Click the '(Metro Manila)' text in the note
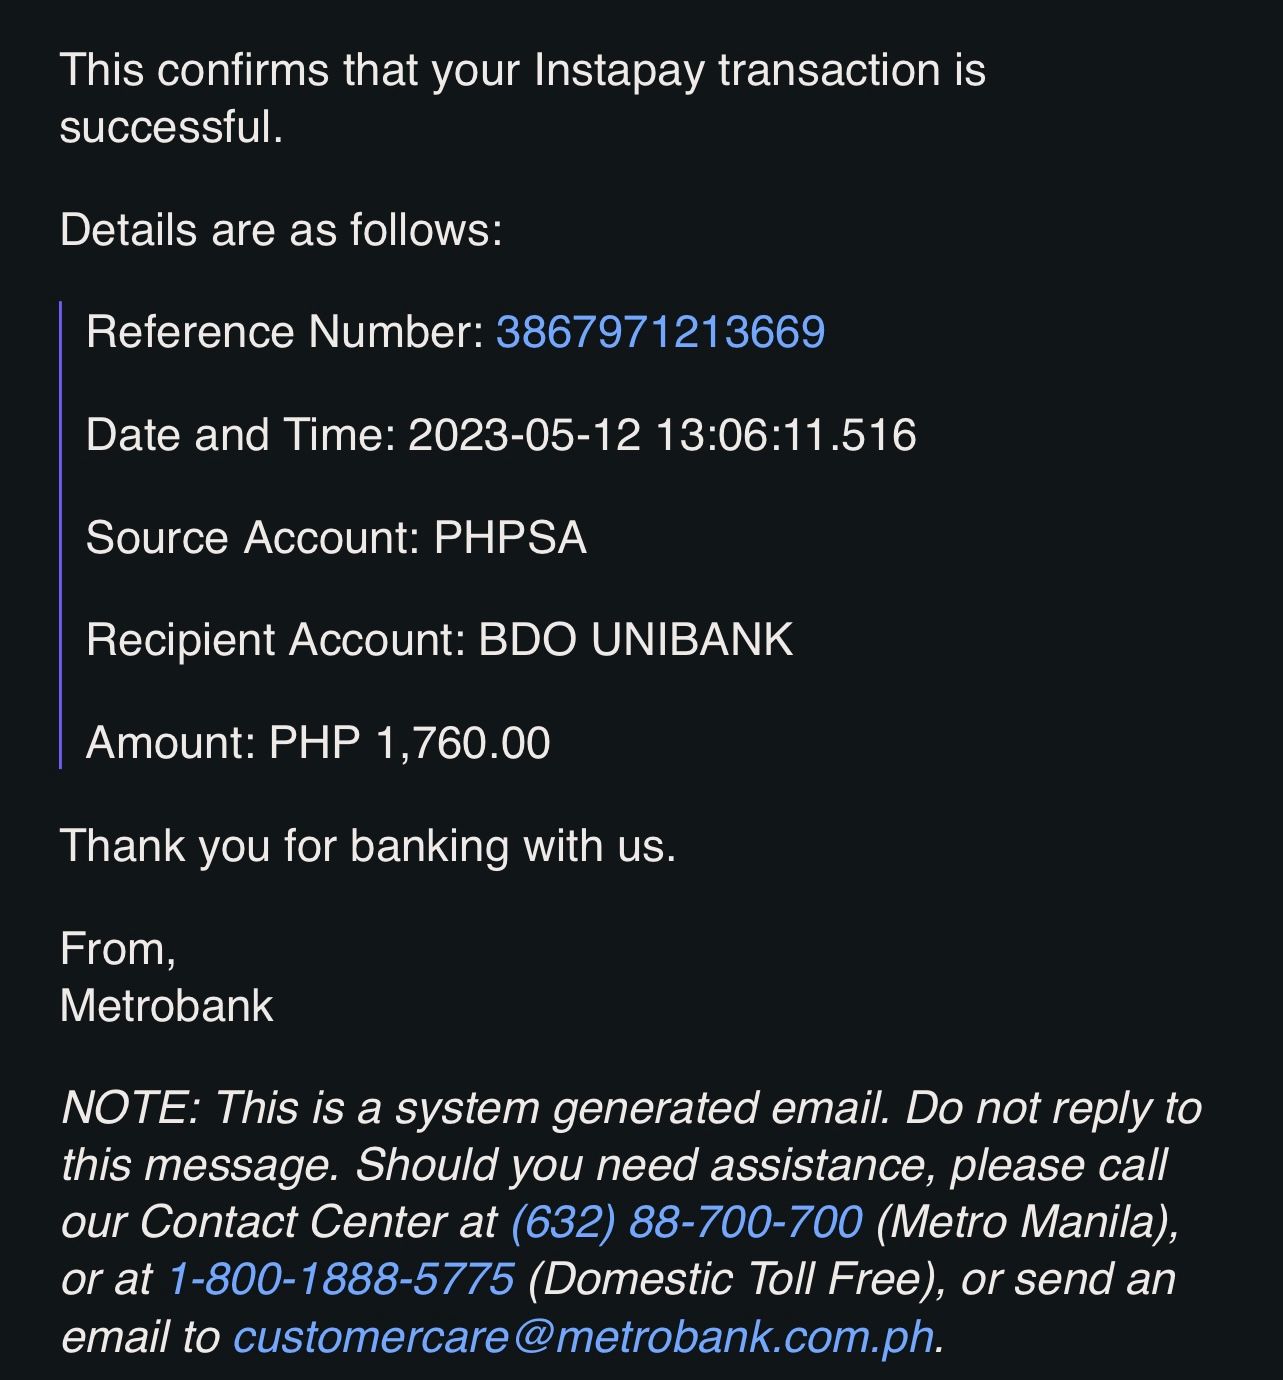This screenshot has height=1380, width=1283. [x=1027, y=1222]
